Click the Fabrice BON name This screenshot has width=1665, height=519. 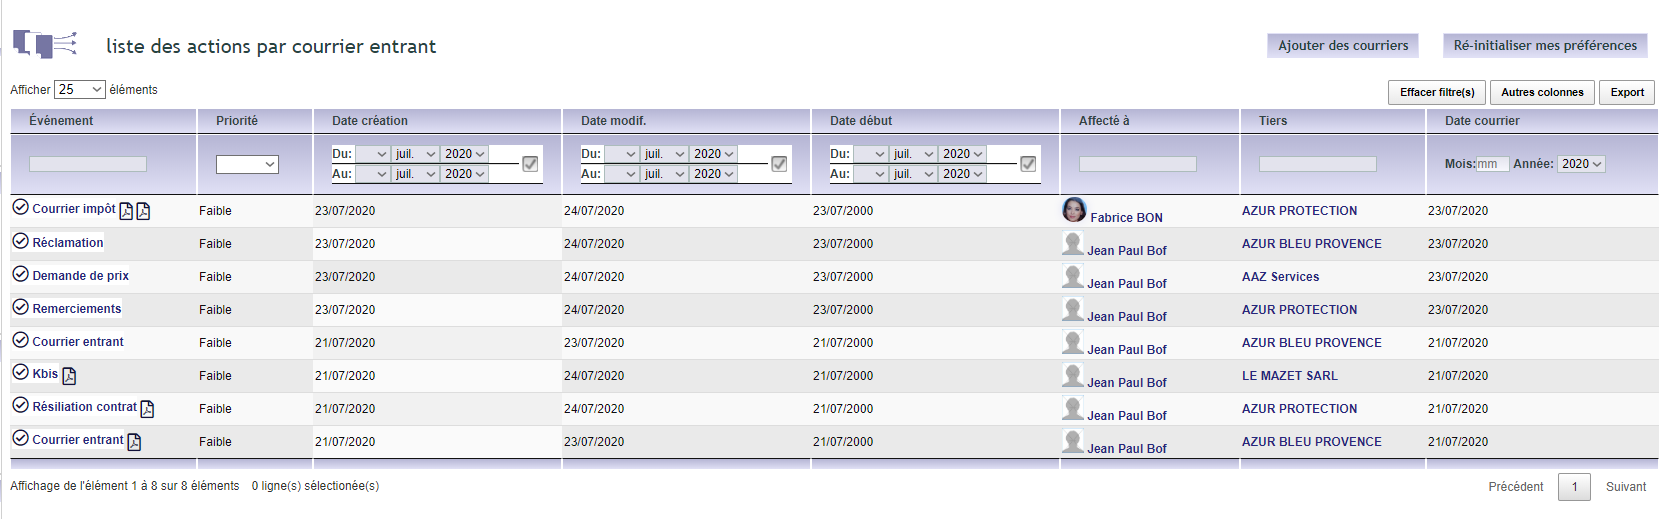tap(1127, 217)
